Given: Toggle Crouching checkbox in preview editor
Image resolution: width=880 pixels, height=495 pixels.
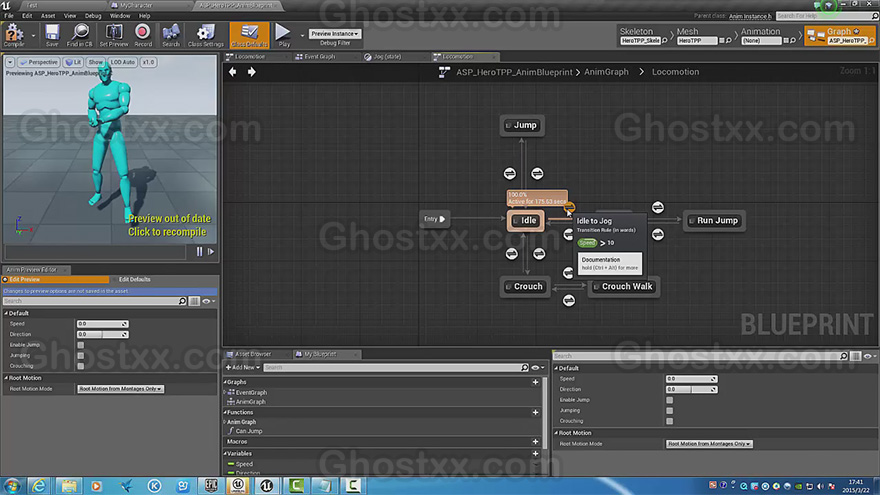Looking at the screenshot, I should point(81,366).
